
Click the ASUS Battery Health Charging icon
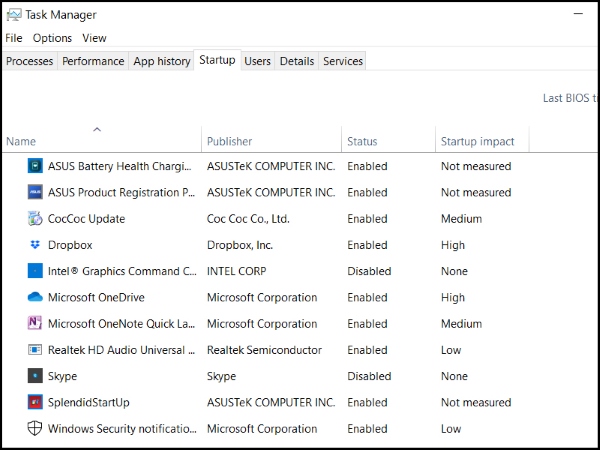[x=36, y=166]
